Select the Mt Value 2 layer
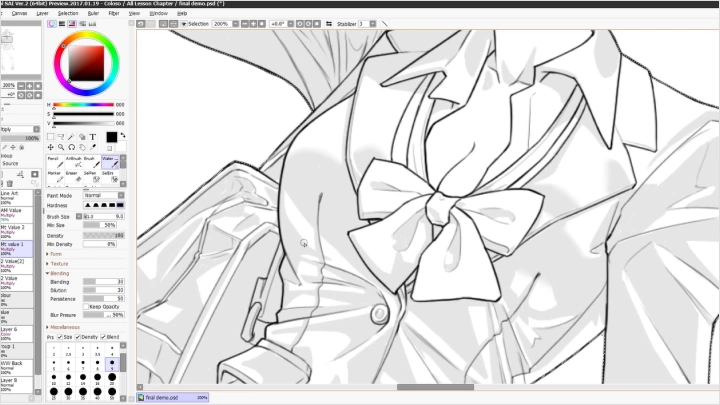The width and height of the screenshot is (720, 405). click(17, 232)
